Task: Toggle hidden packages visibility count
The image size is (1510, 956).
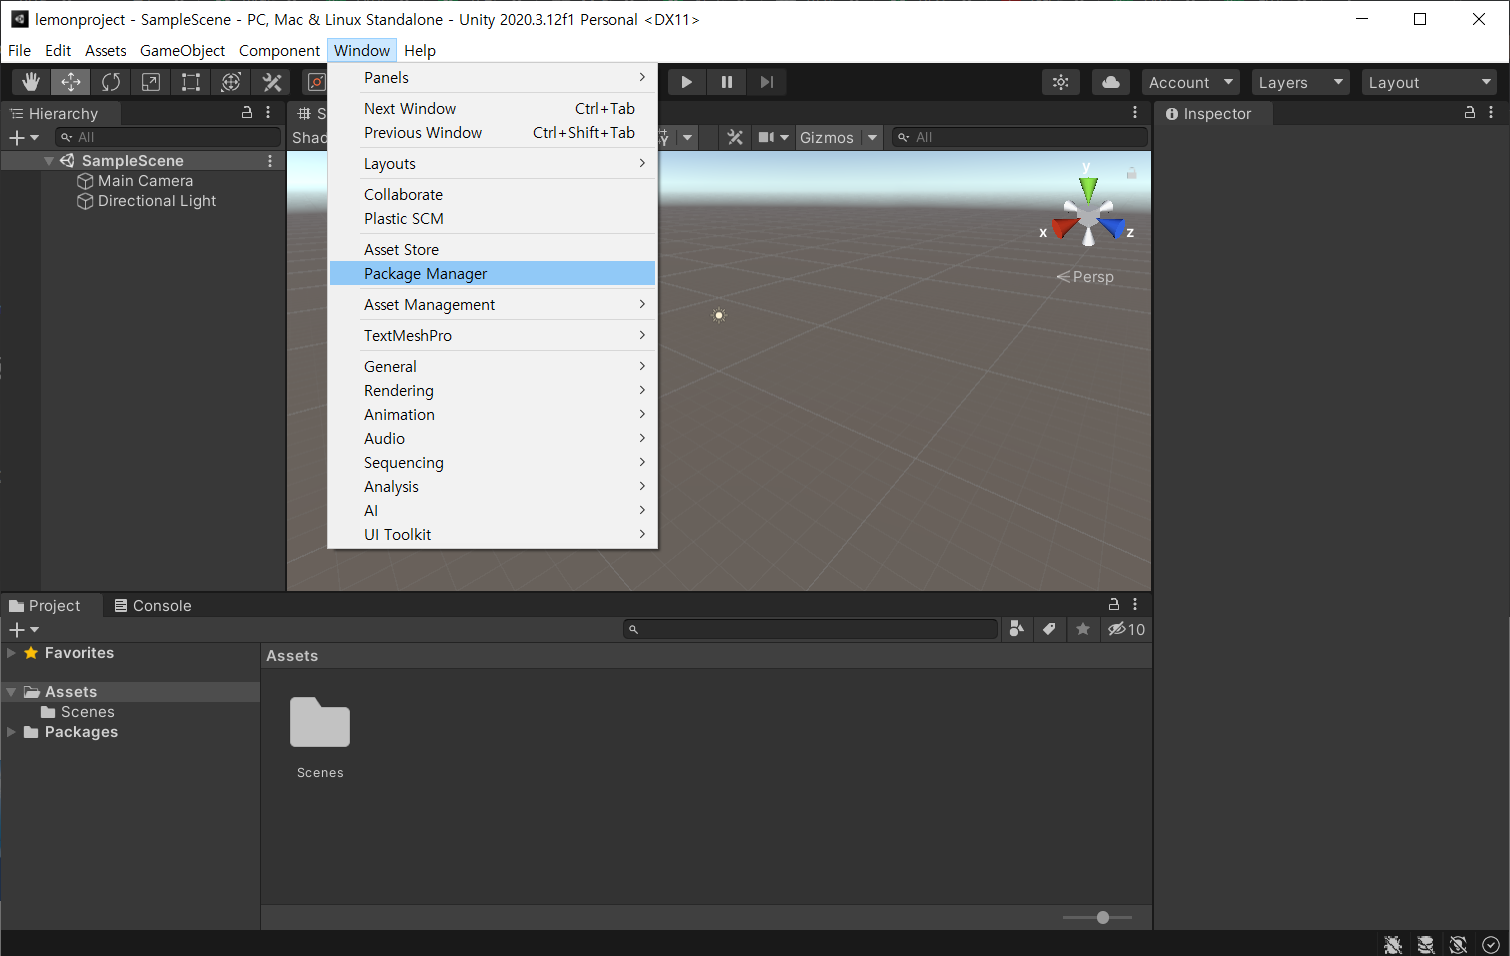Action: (1126, 629)
